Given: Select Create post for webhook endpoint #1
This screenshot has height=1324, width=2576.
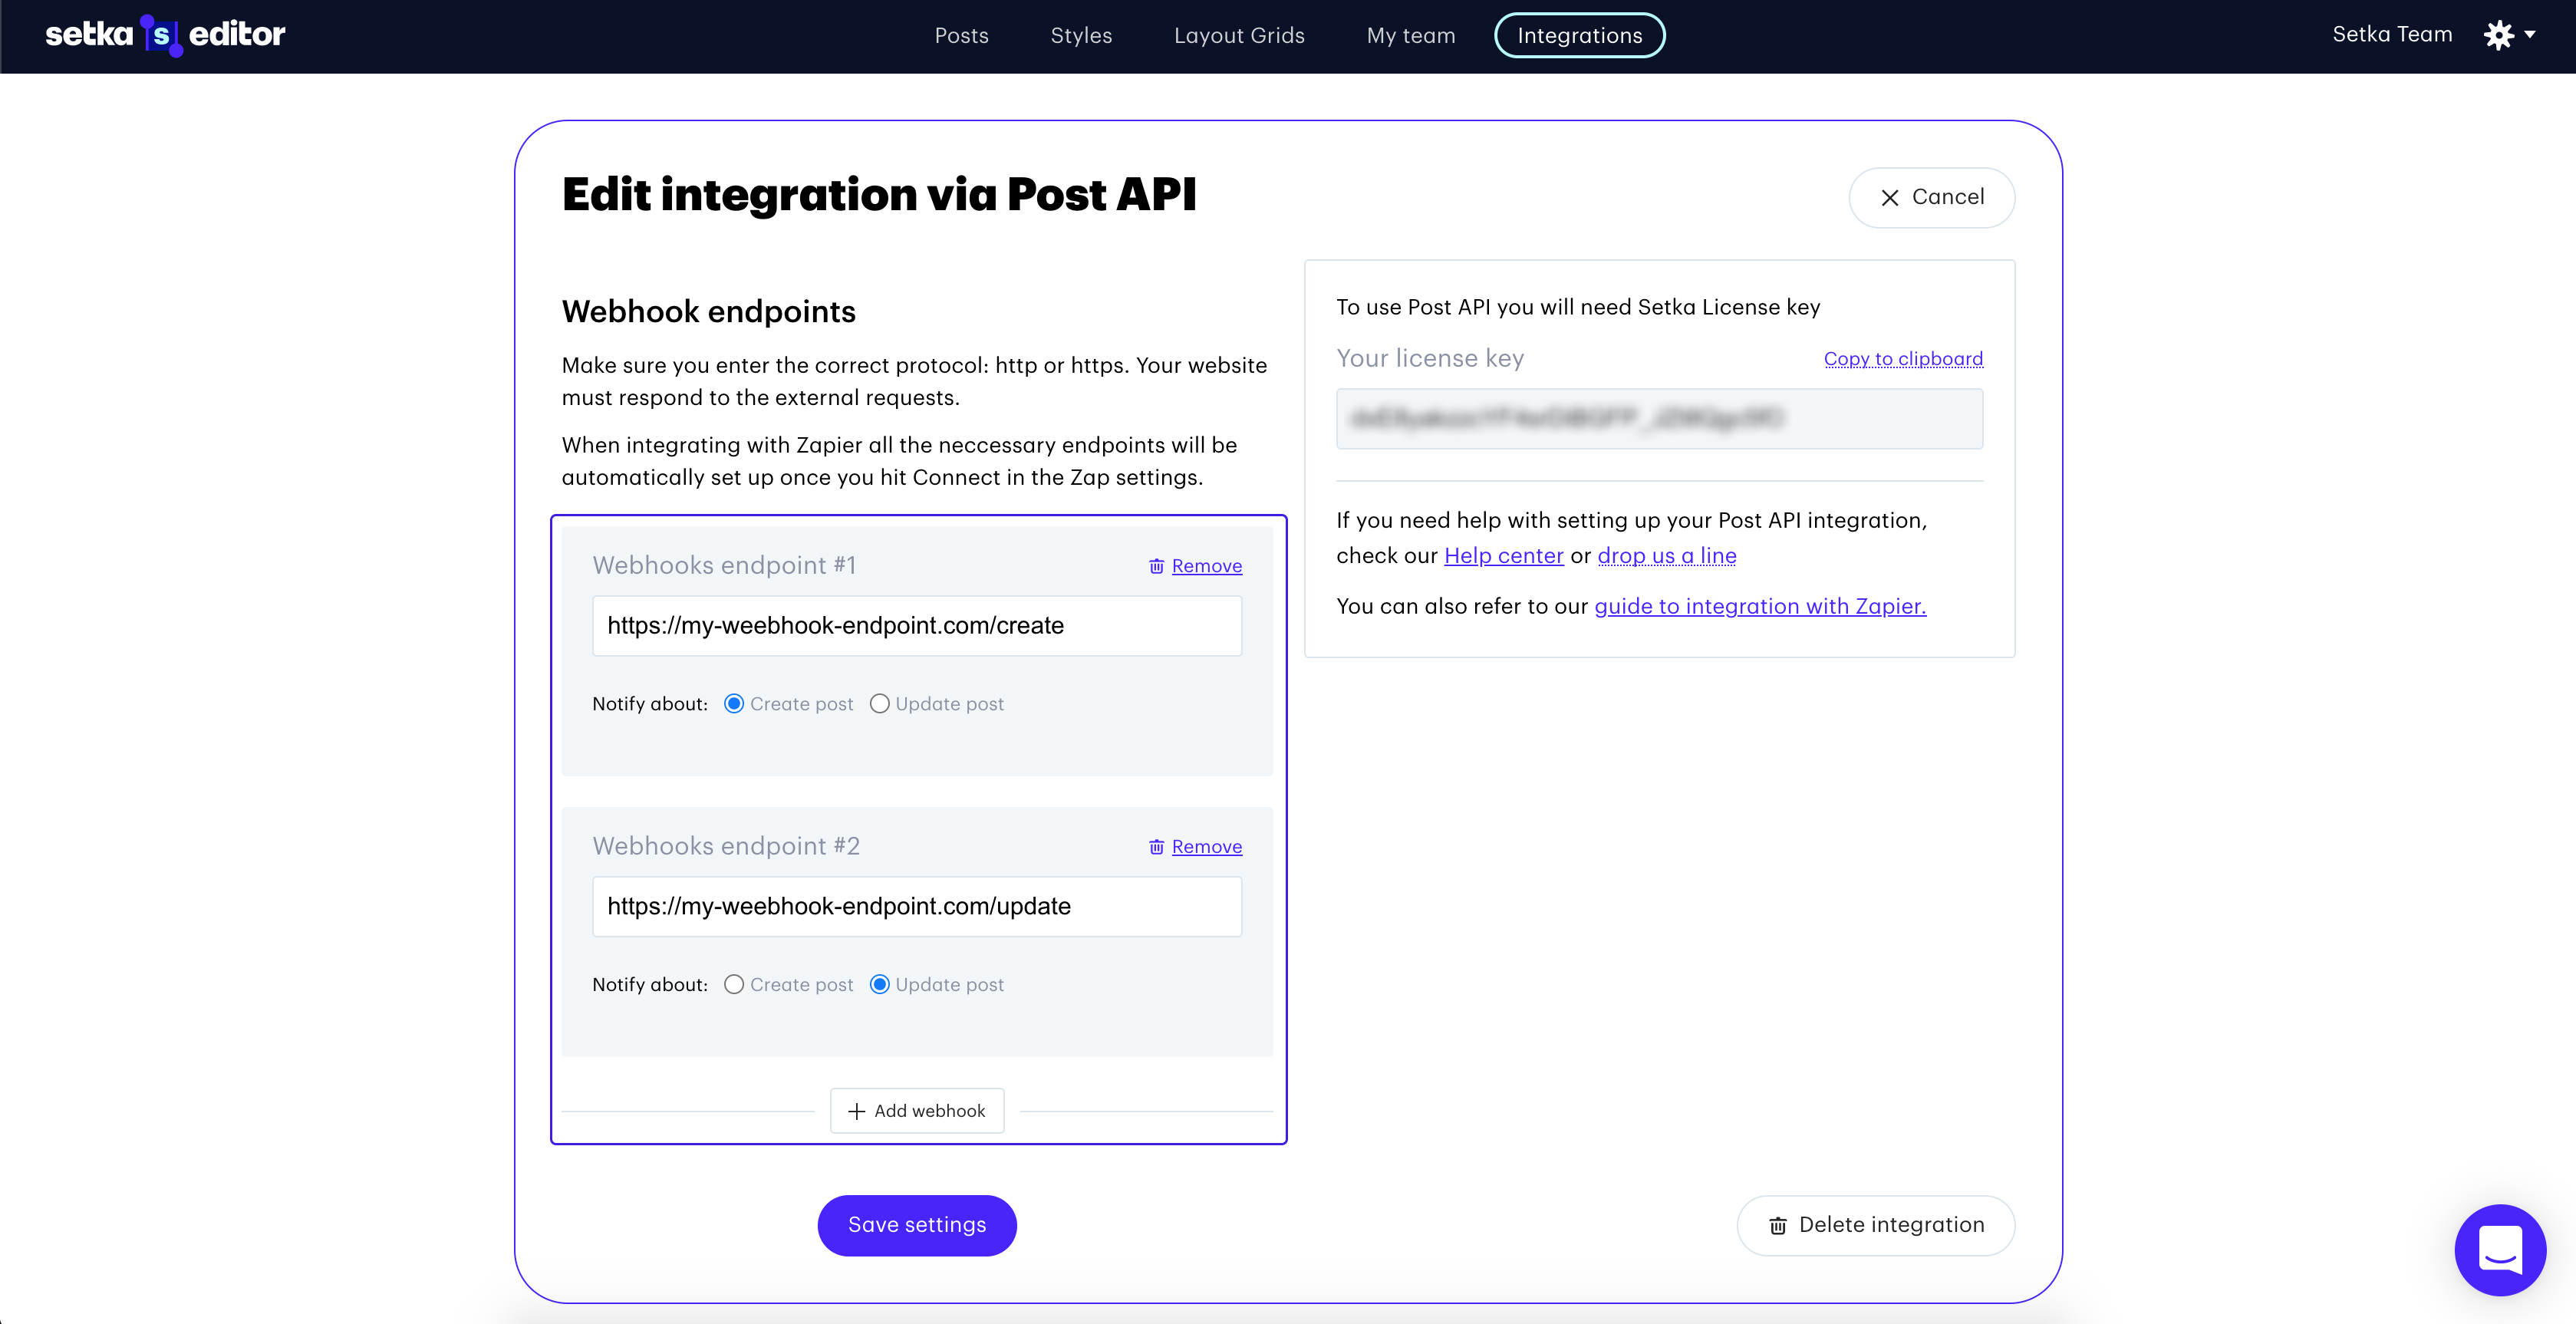Looking at the screenshot, I should [734, 703].
